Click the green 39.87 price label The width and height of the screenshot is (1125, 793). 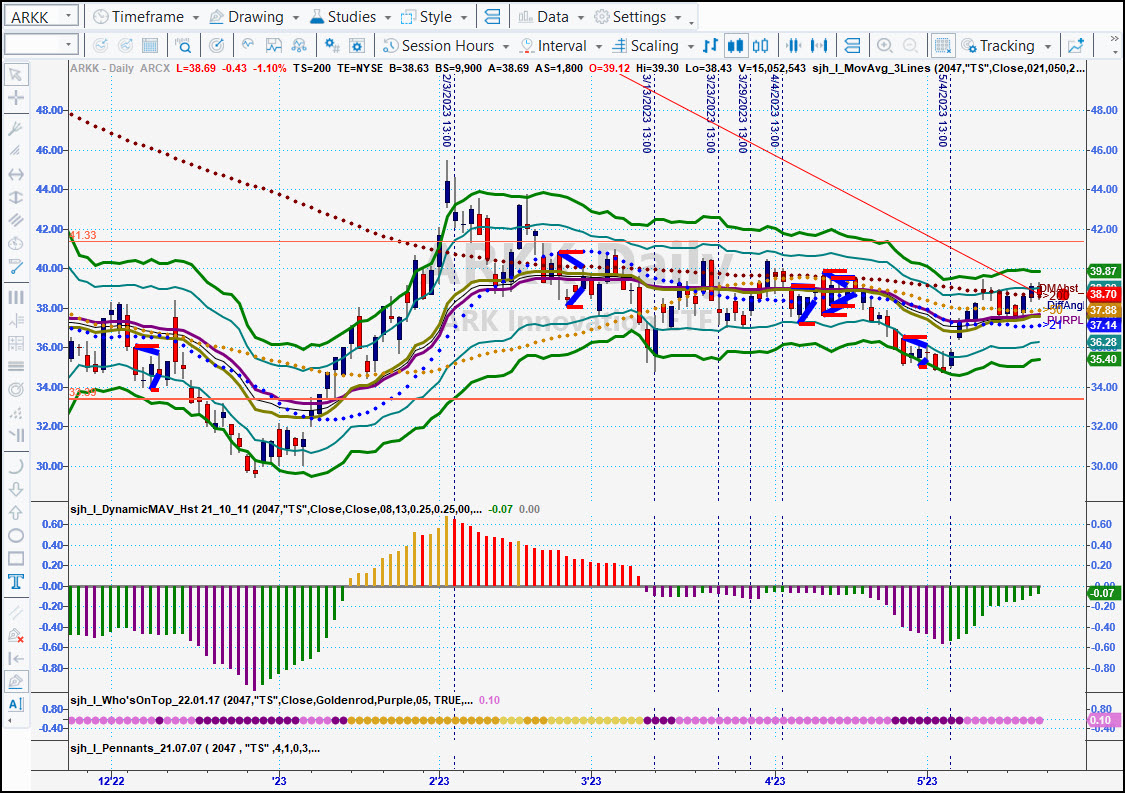pos(1103,271)
